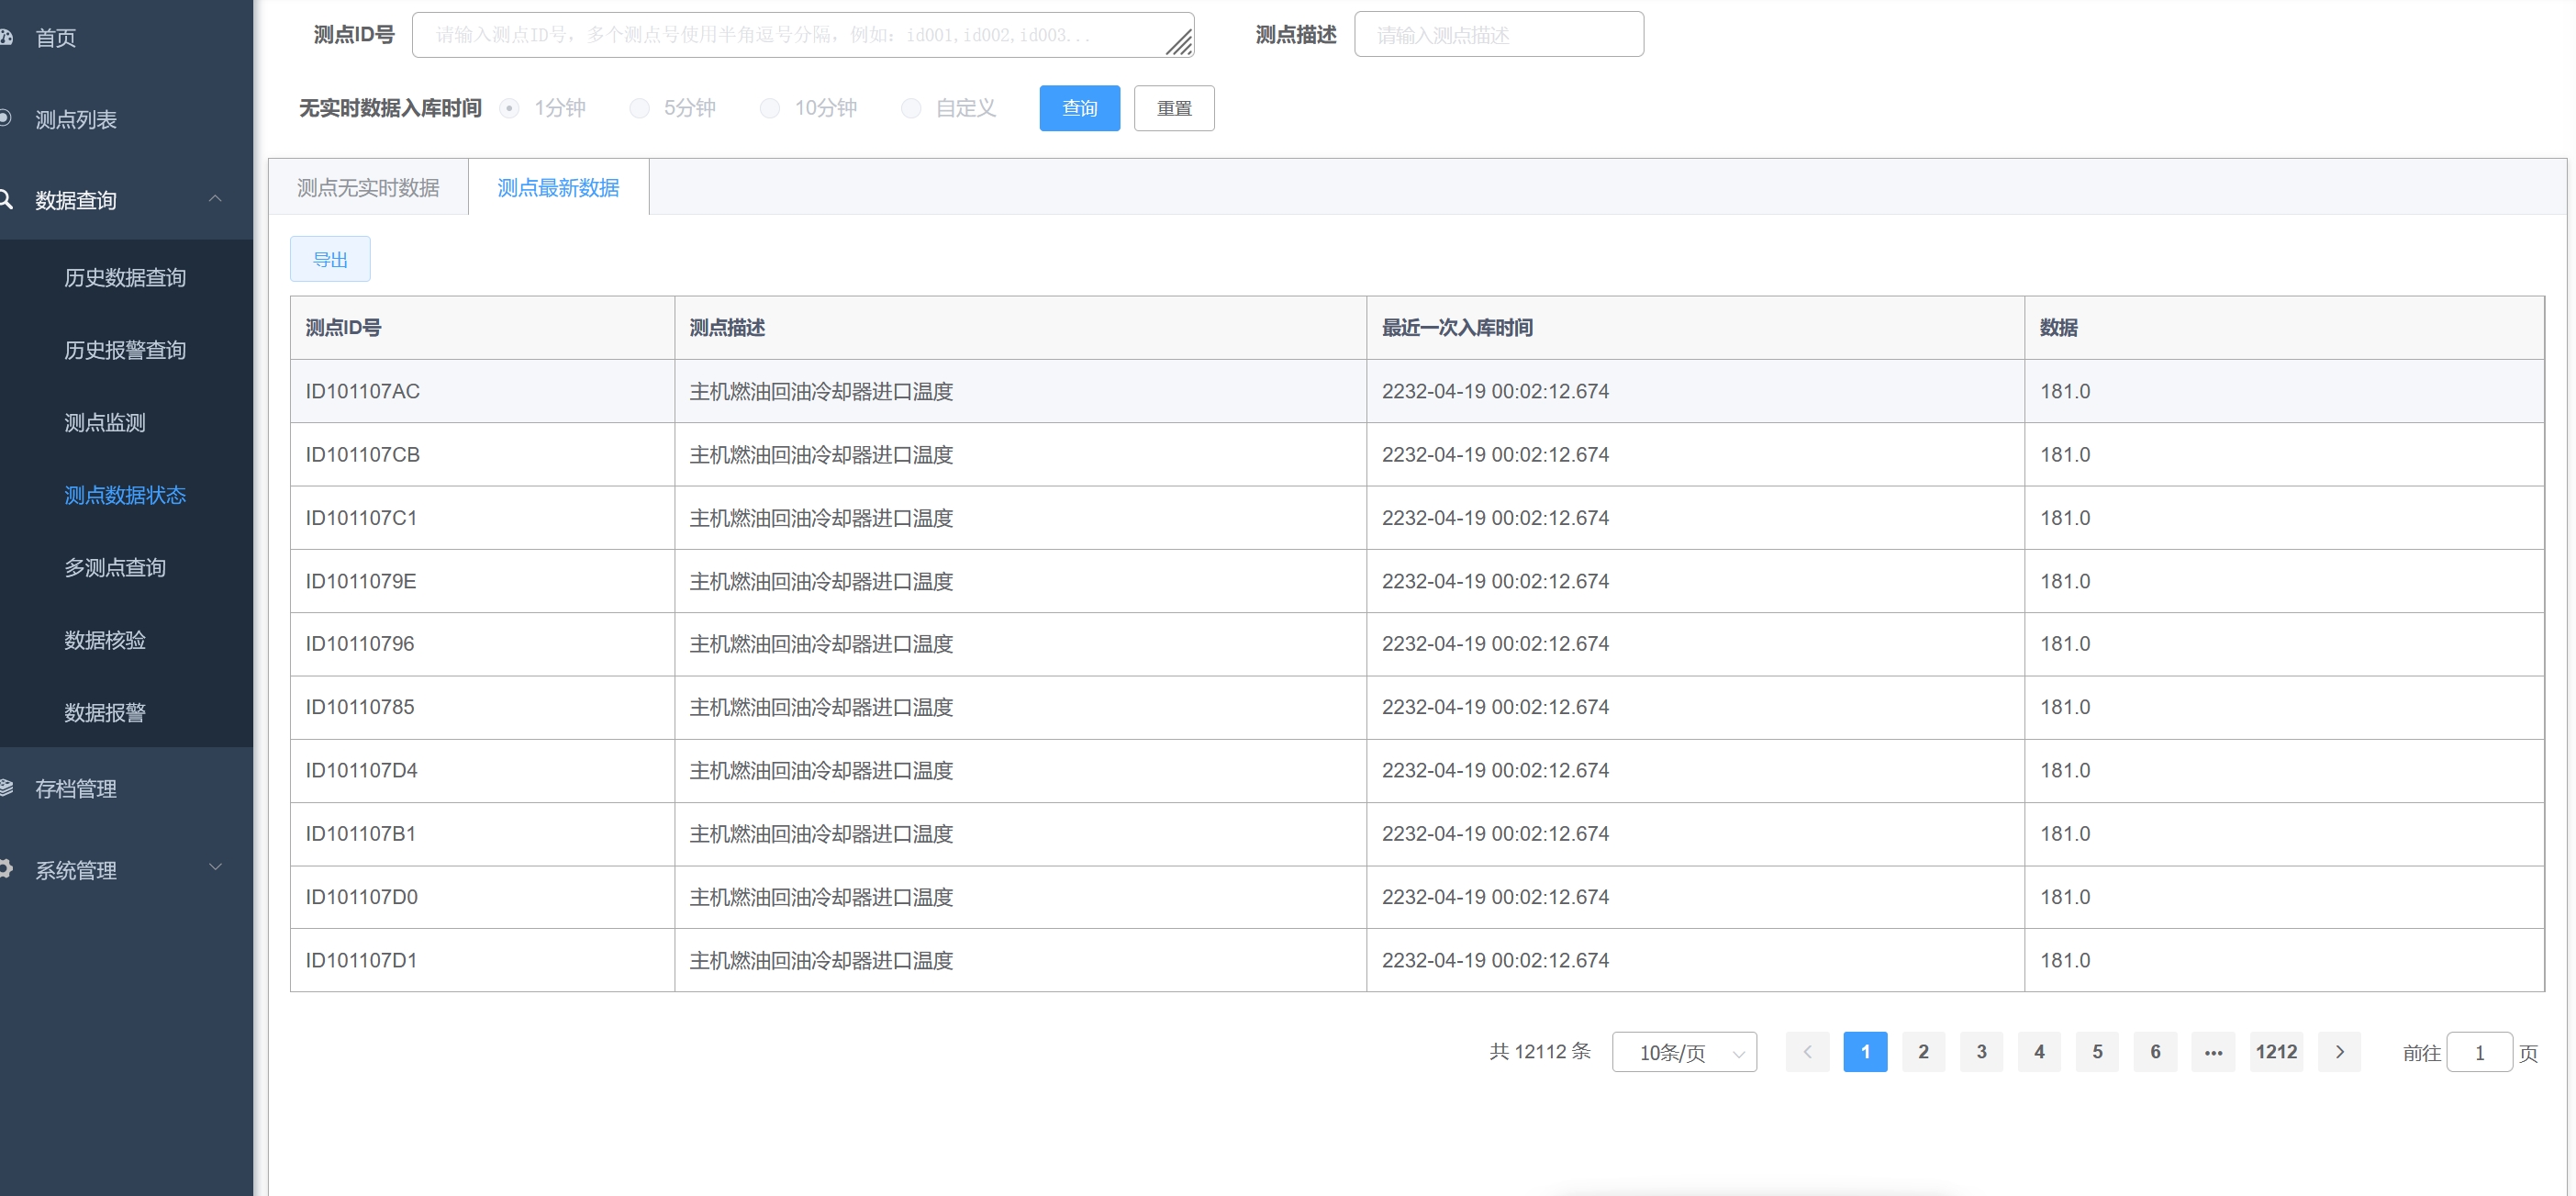
Task: Select cell ID101107AC
Action: point(482,391)
